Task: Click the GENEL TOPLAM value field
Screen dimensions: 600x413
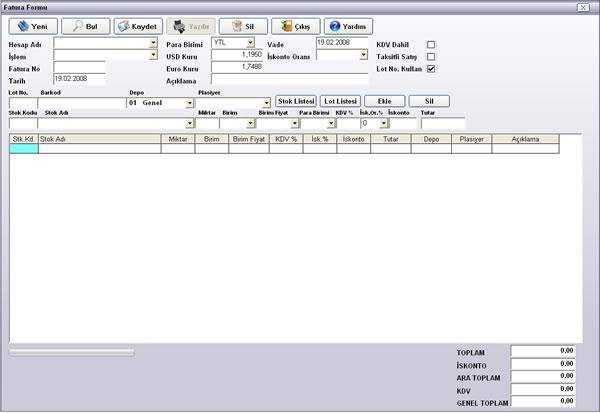Action: (543, 401)
